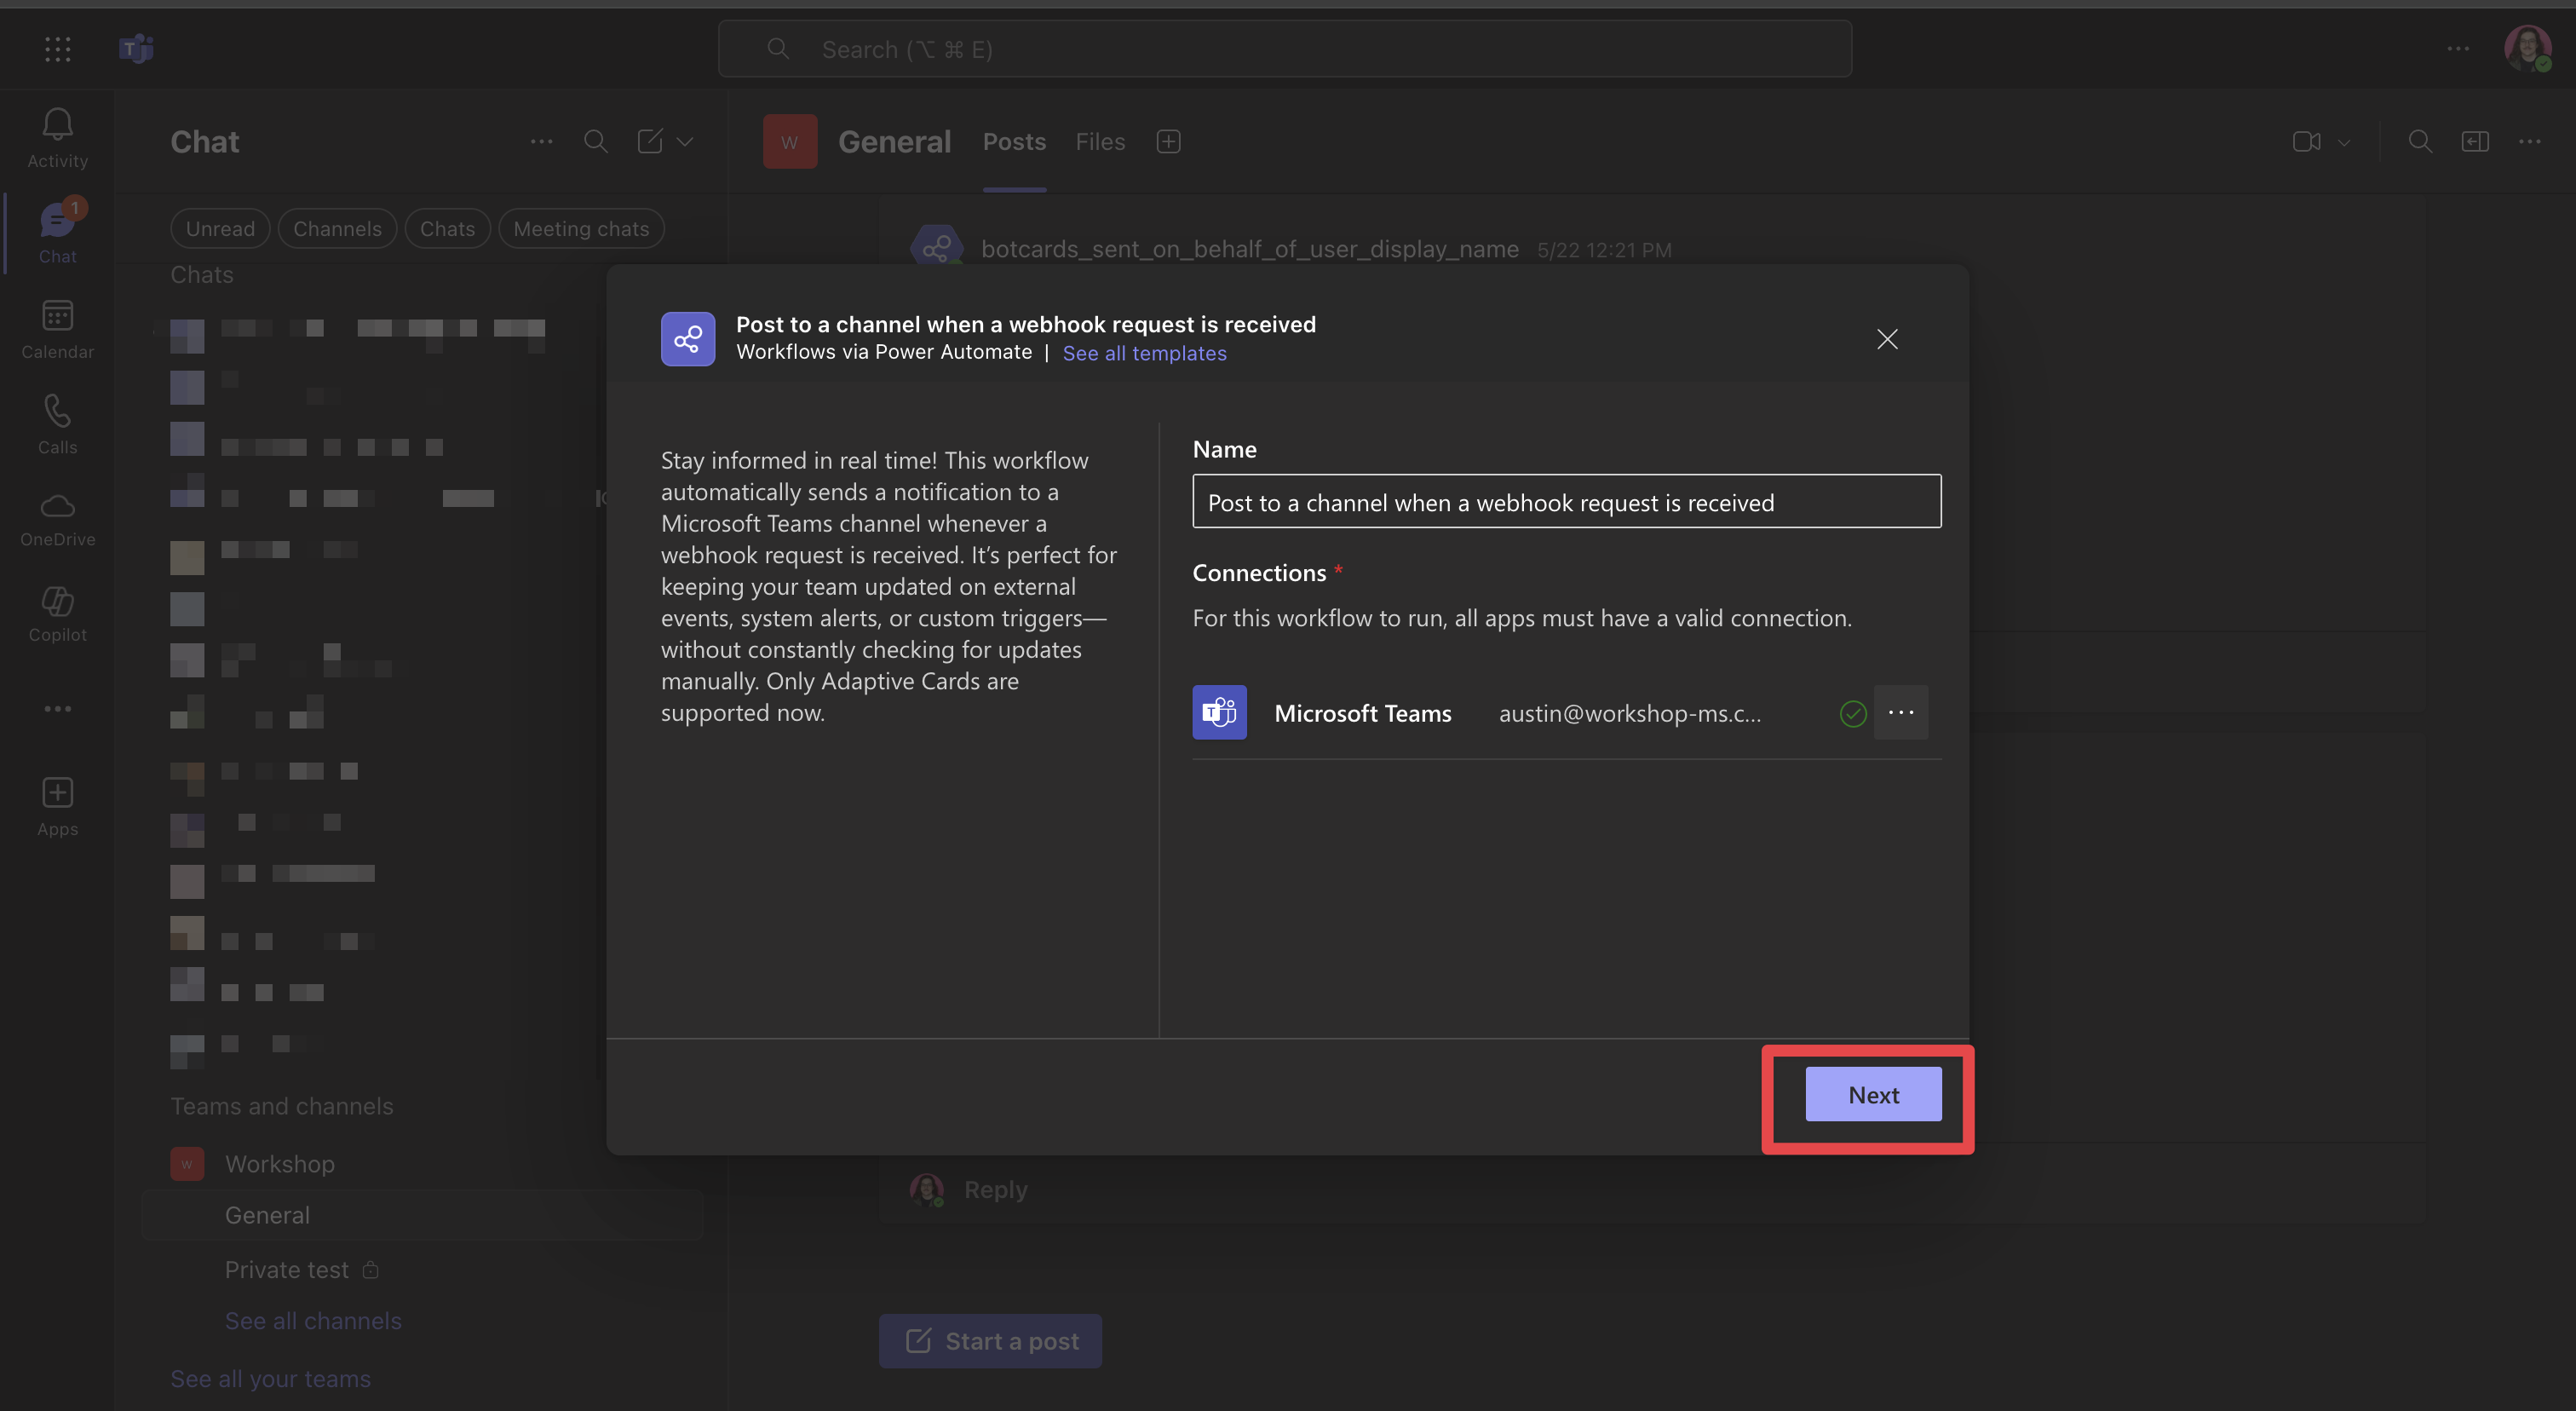This screenshot has height=1411, width=2576.
Task: Filter chats by Channels
Action: pos(337,228)
